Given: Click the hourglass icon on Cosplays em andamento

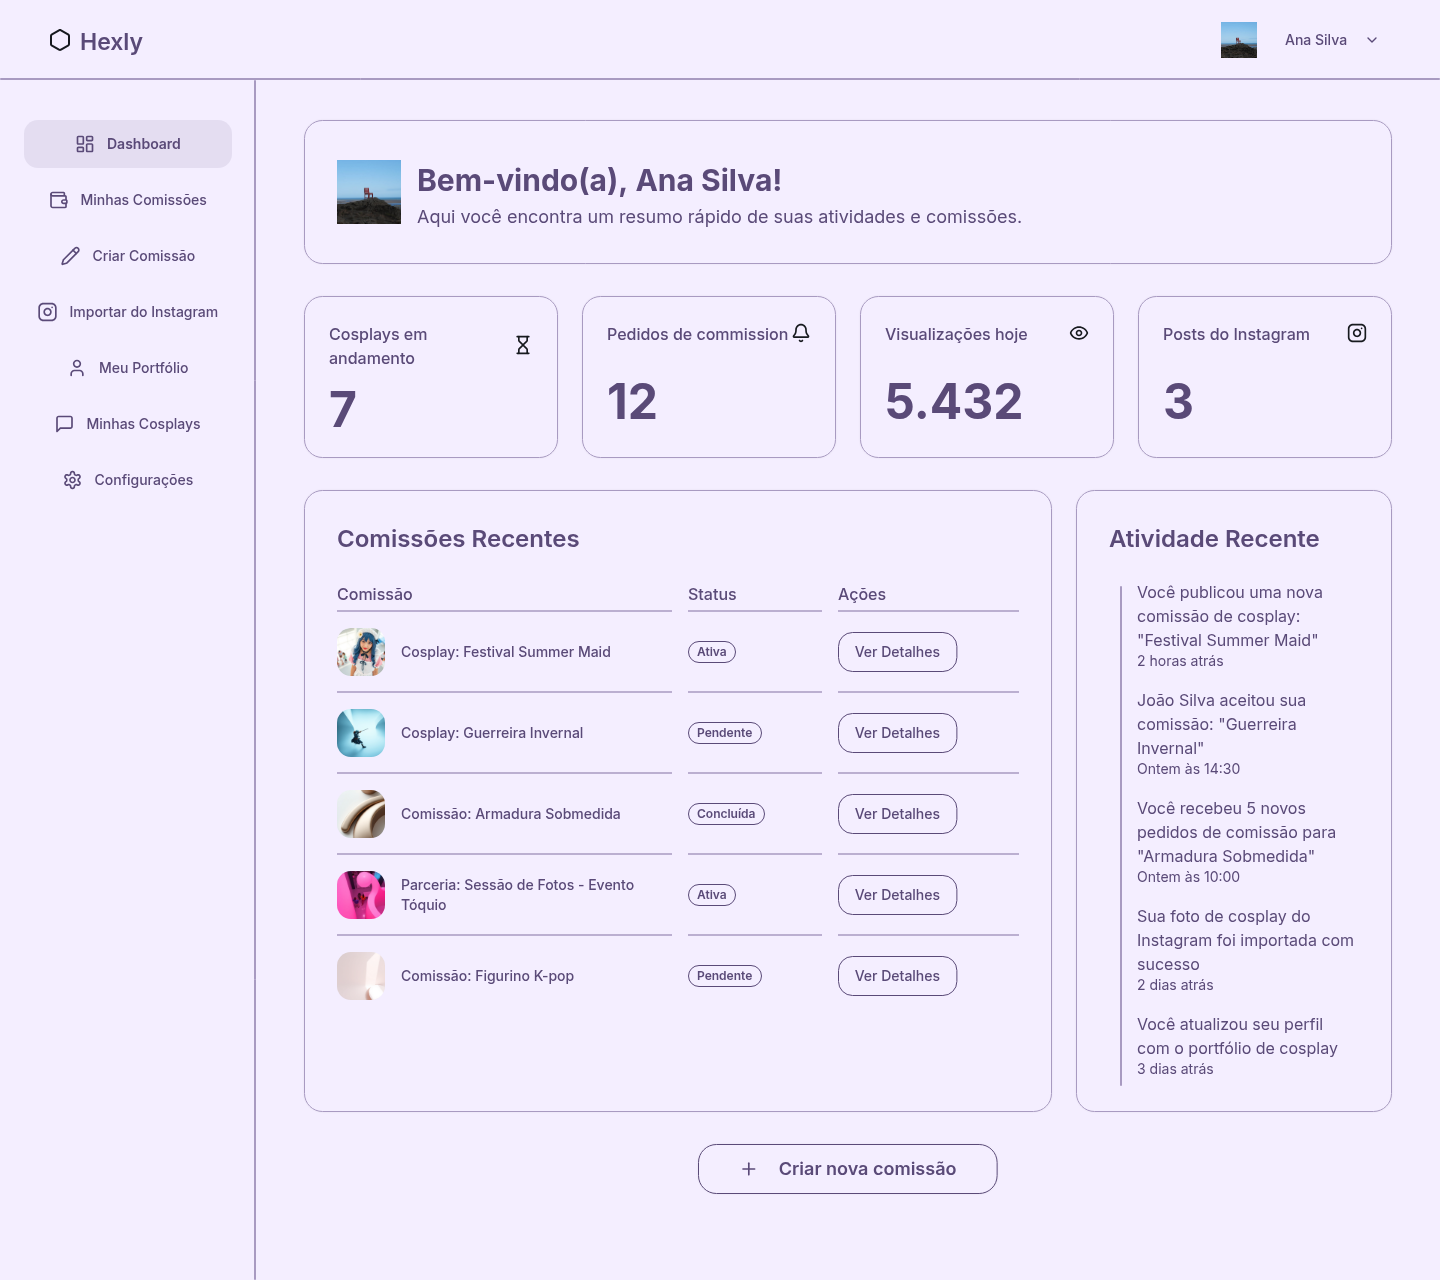Looking at the screenshot, I should [523, 344].
